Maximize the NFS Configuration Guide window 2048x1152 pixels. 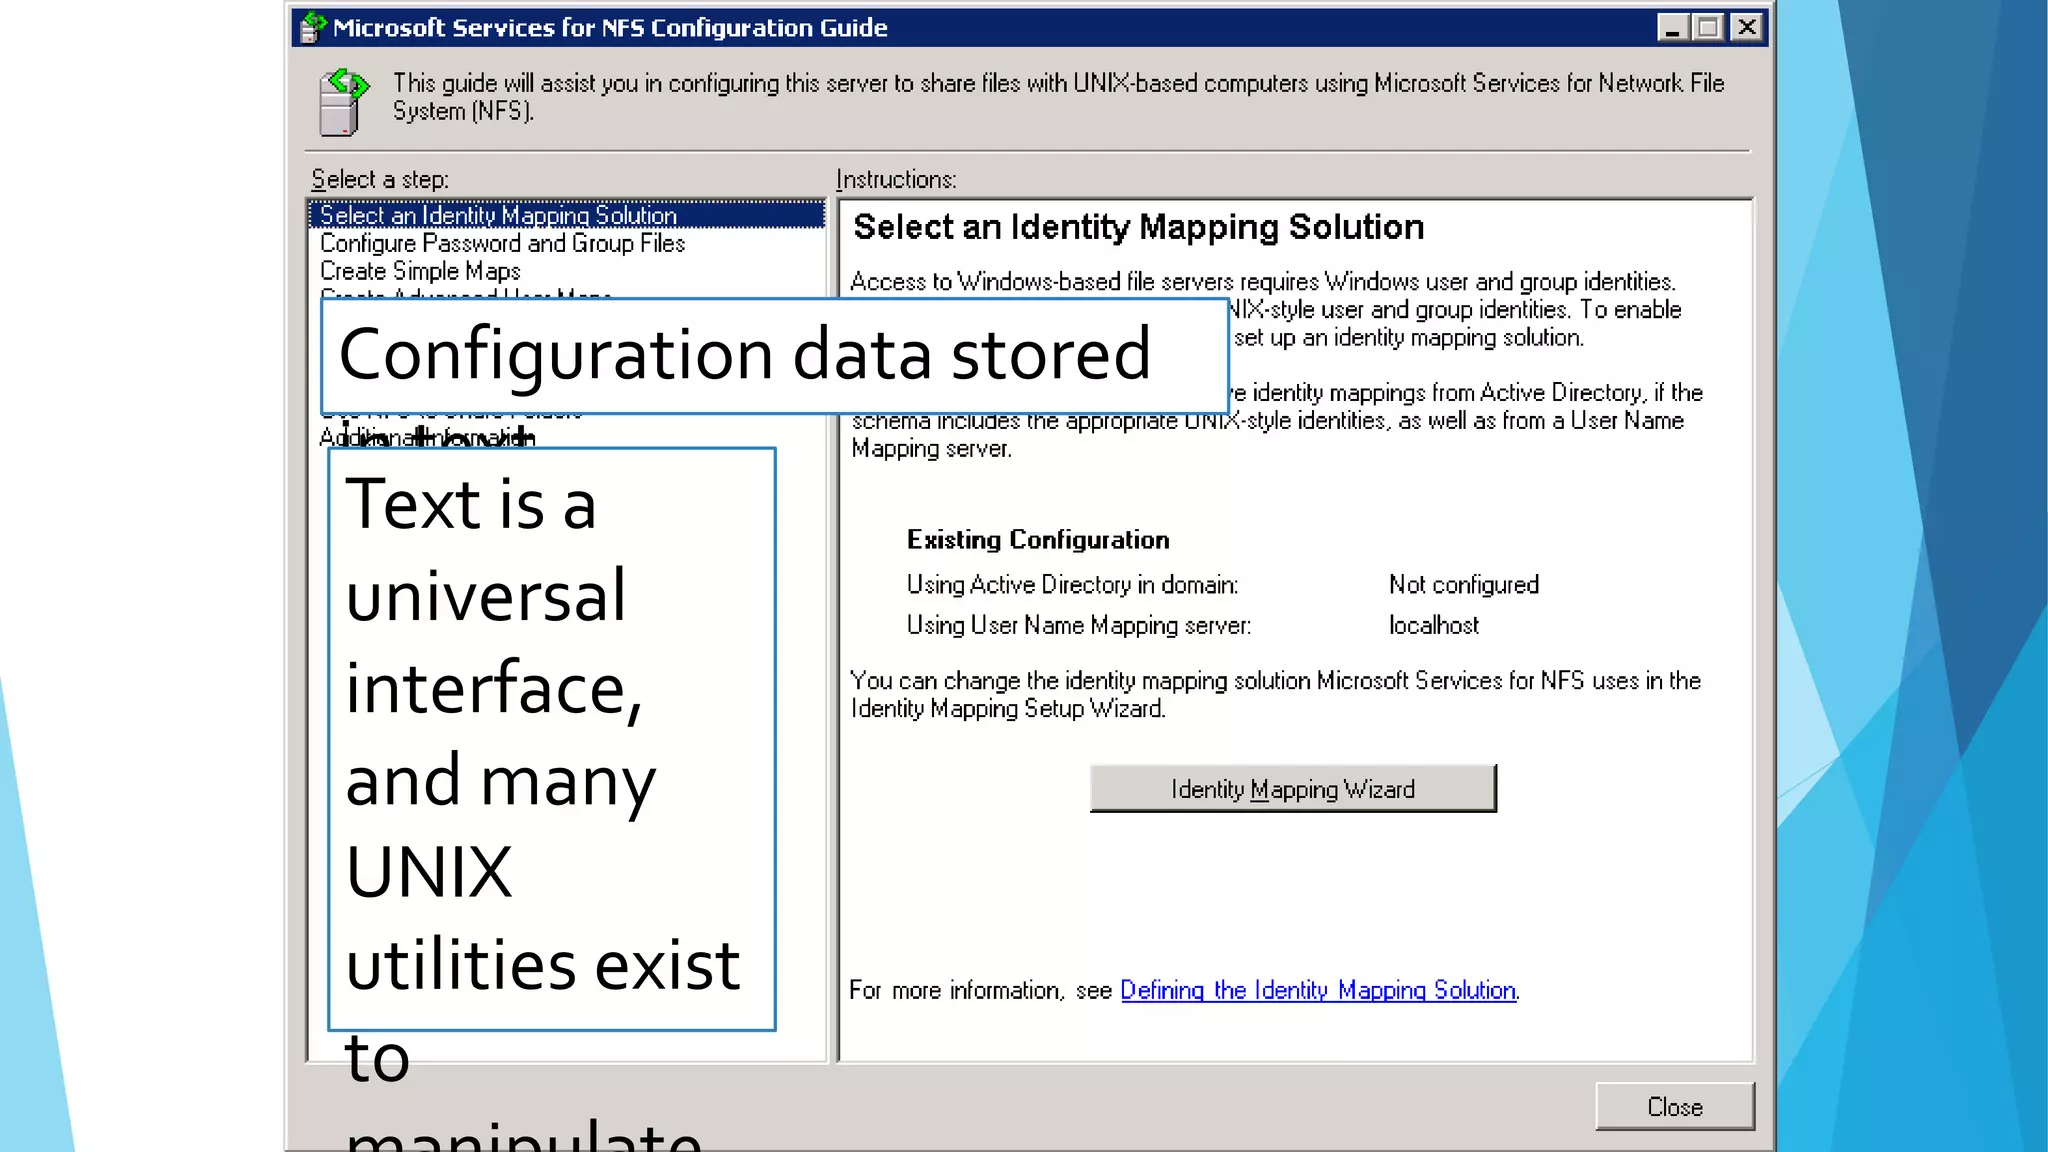tap(1708, 28)
